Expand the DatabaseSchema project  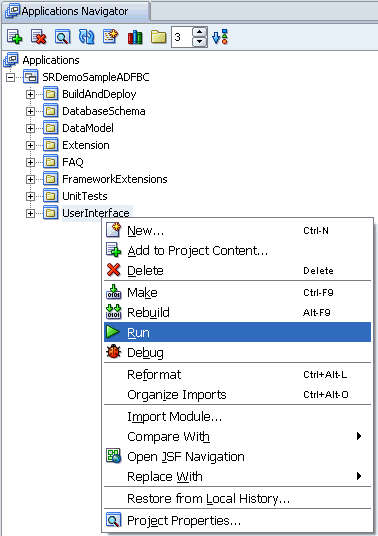point(30,111)
